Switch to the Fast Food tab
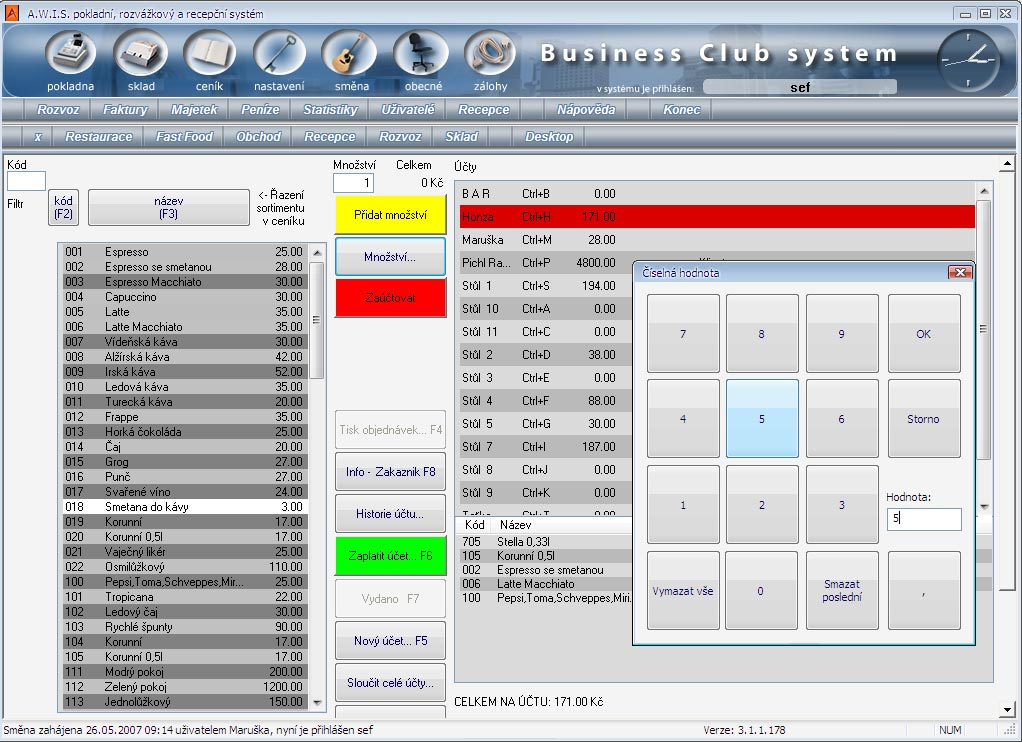Viewport: 1022px width, 742px height. (184, 137)
